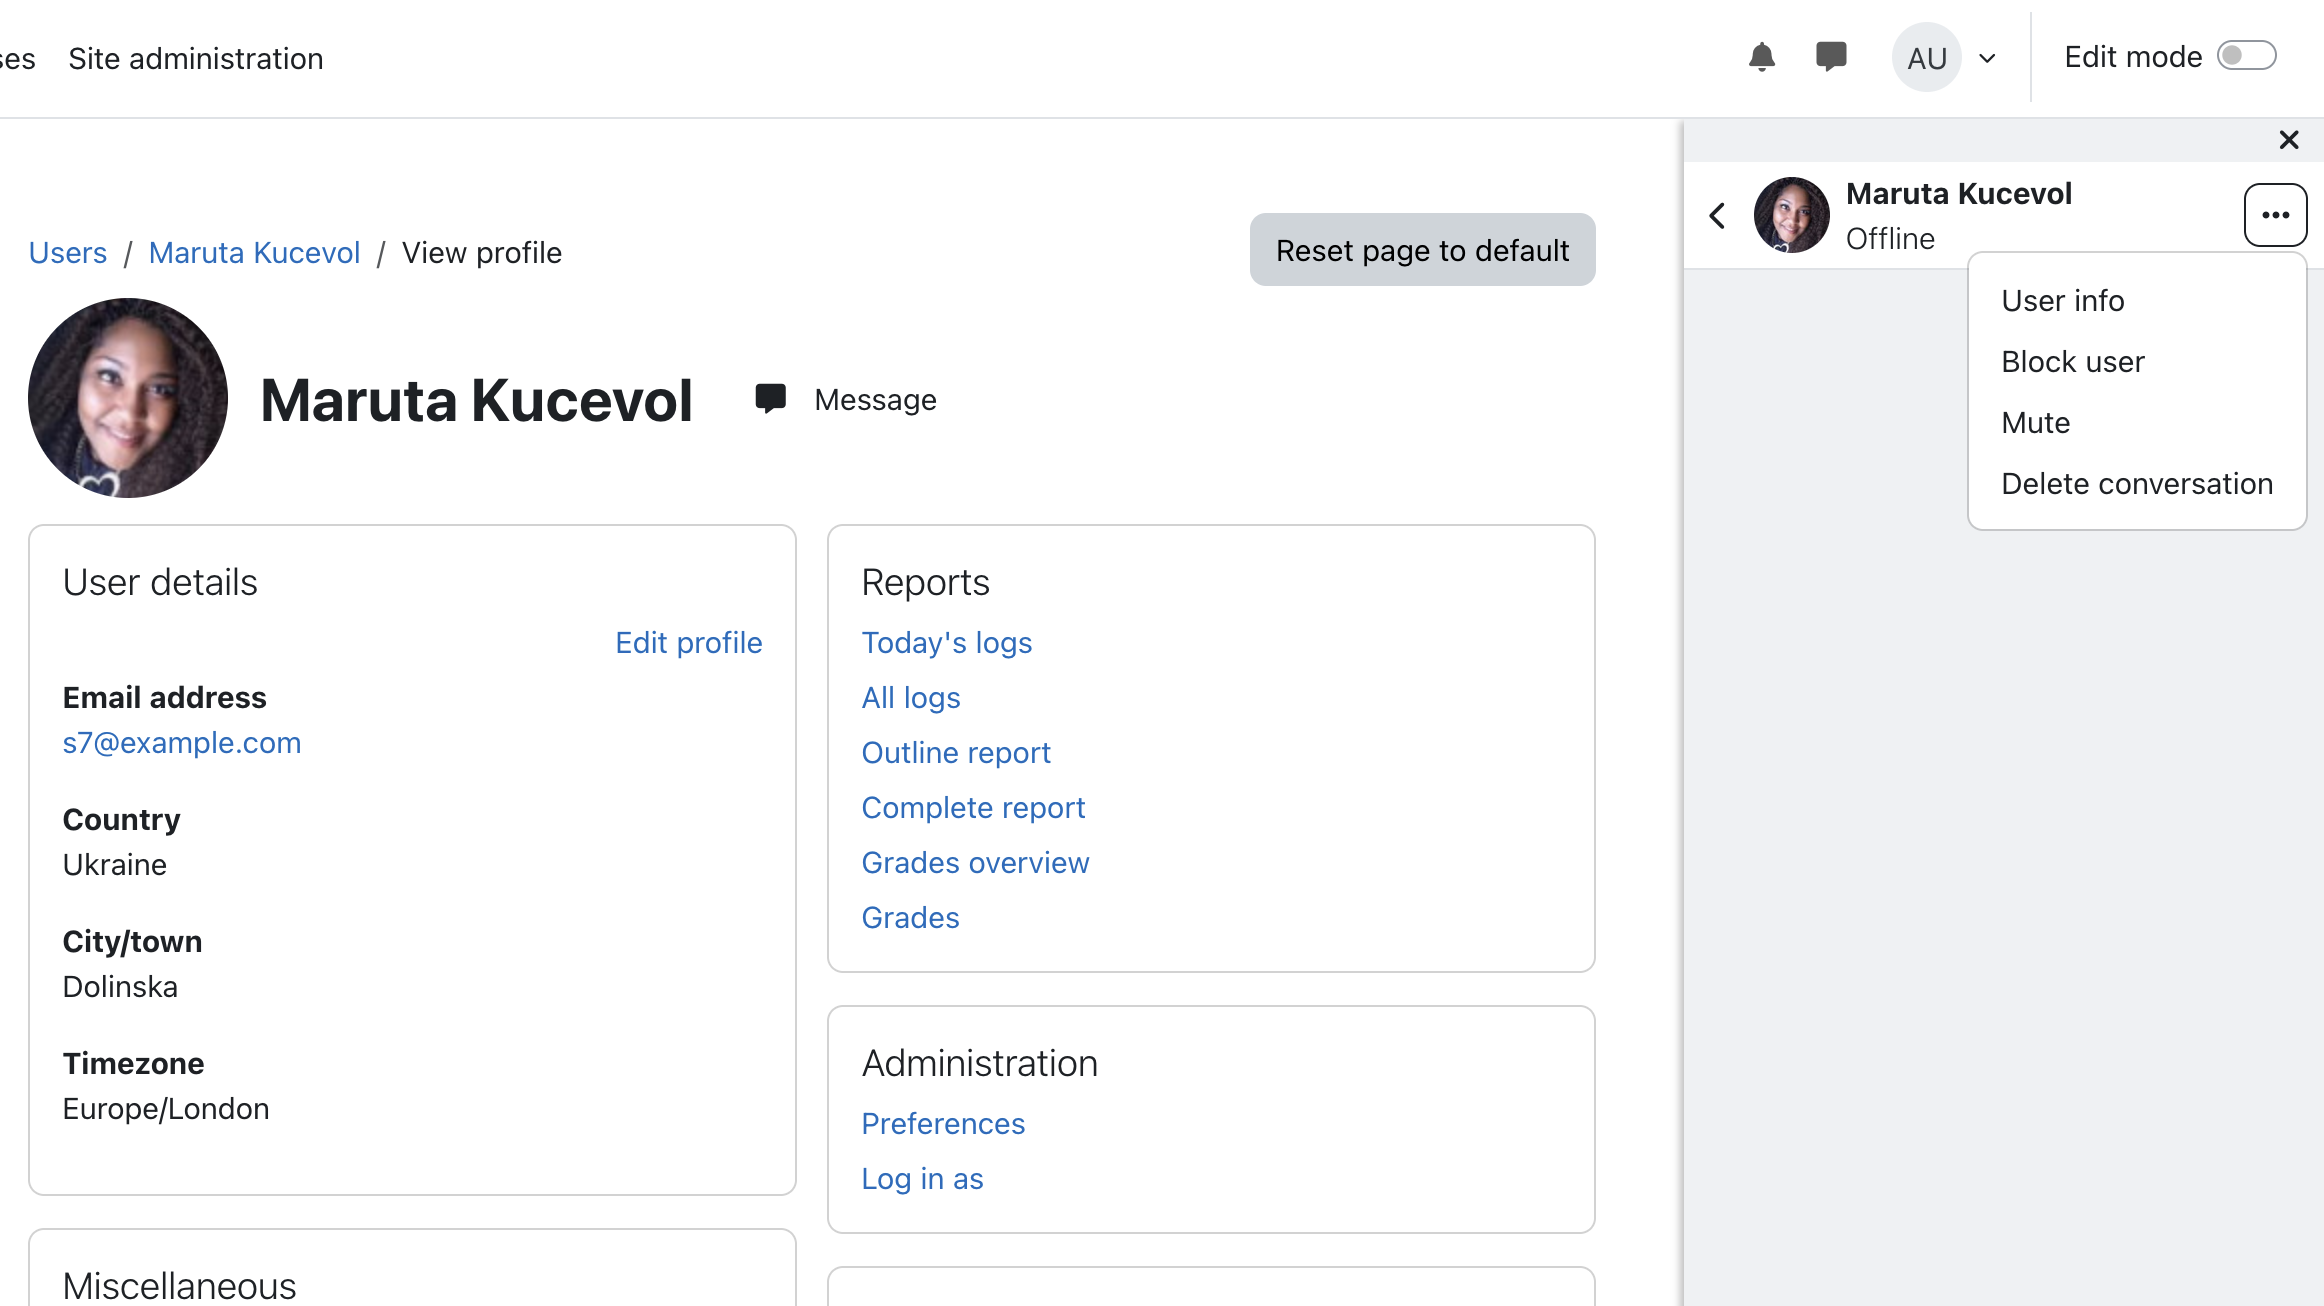Image resolution: width=2324 pixels, height=1306 pixels.
Task: Close the messaging drawer
Action: click(x=2288, y=140)
